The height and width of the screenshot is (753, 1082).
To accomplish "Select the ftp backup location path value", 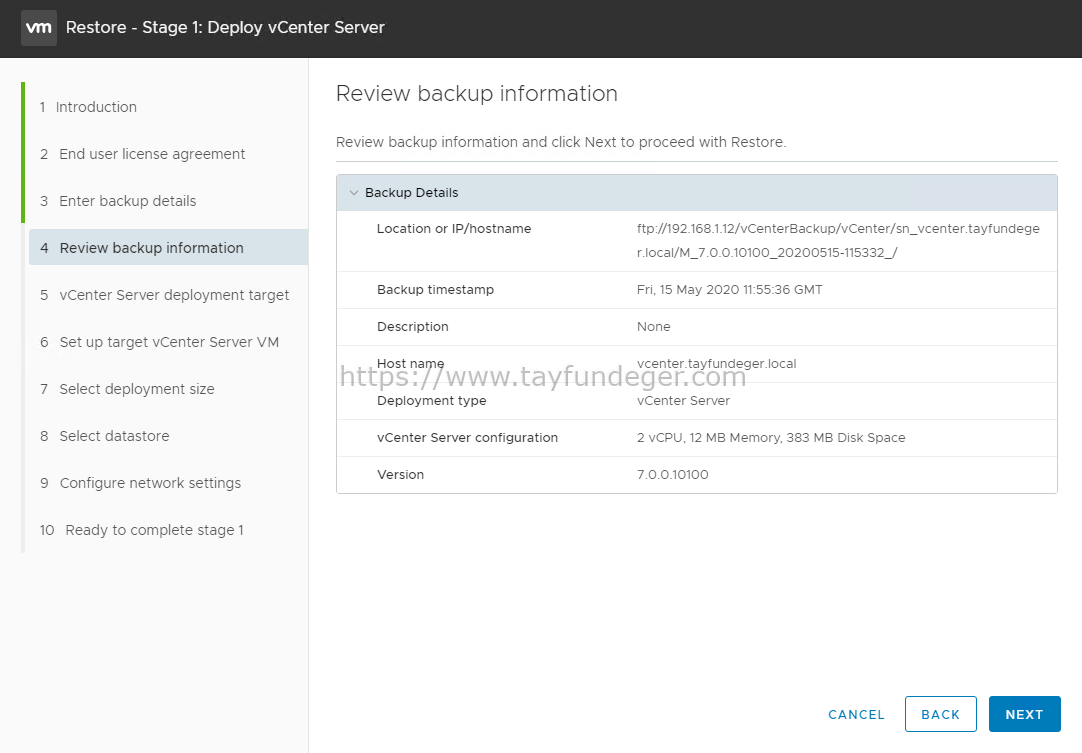I will pos(838,240).
